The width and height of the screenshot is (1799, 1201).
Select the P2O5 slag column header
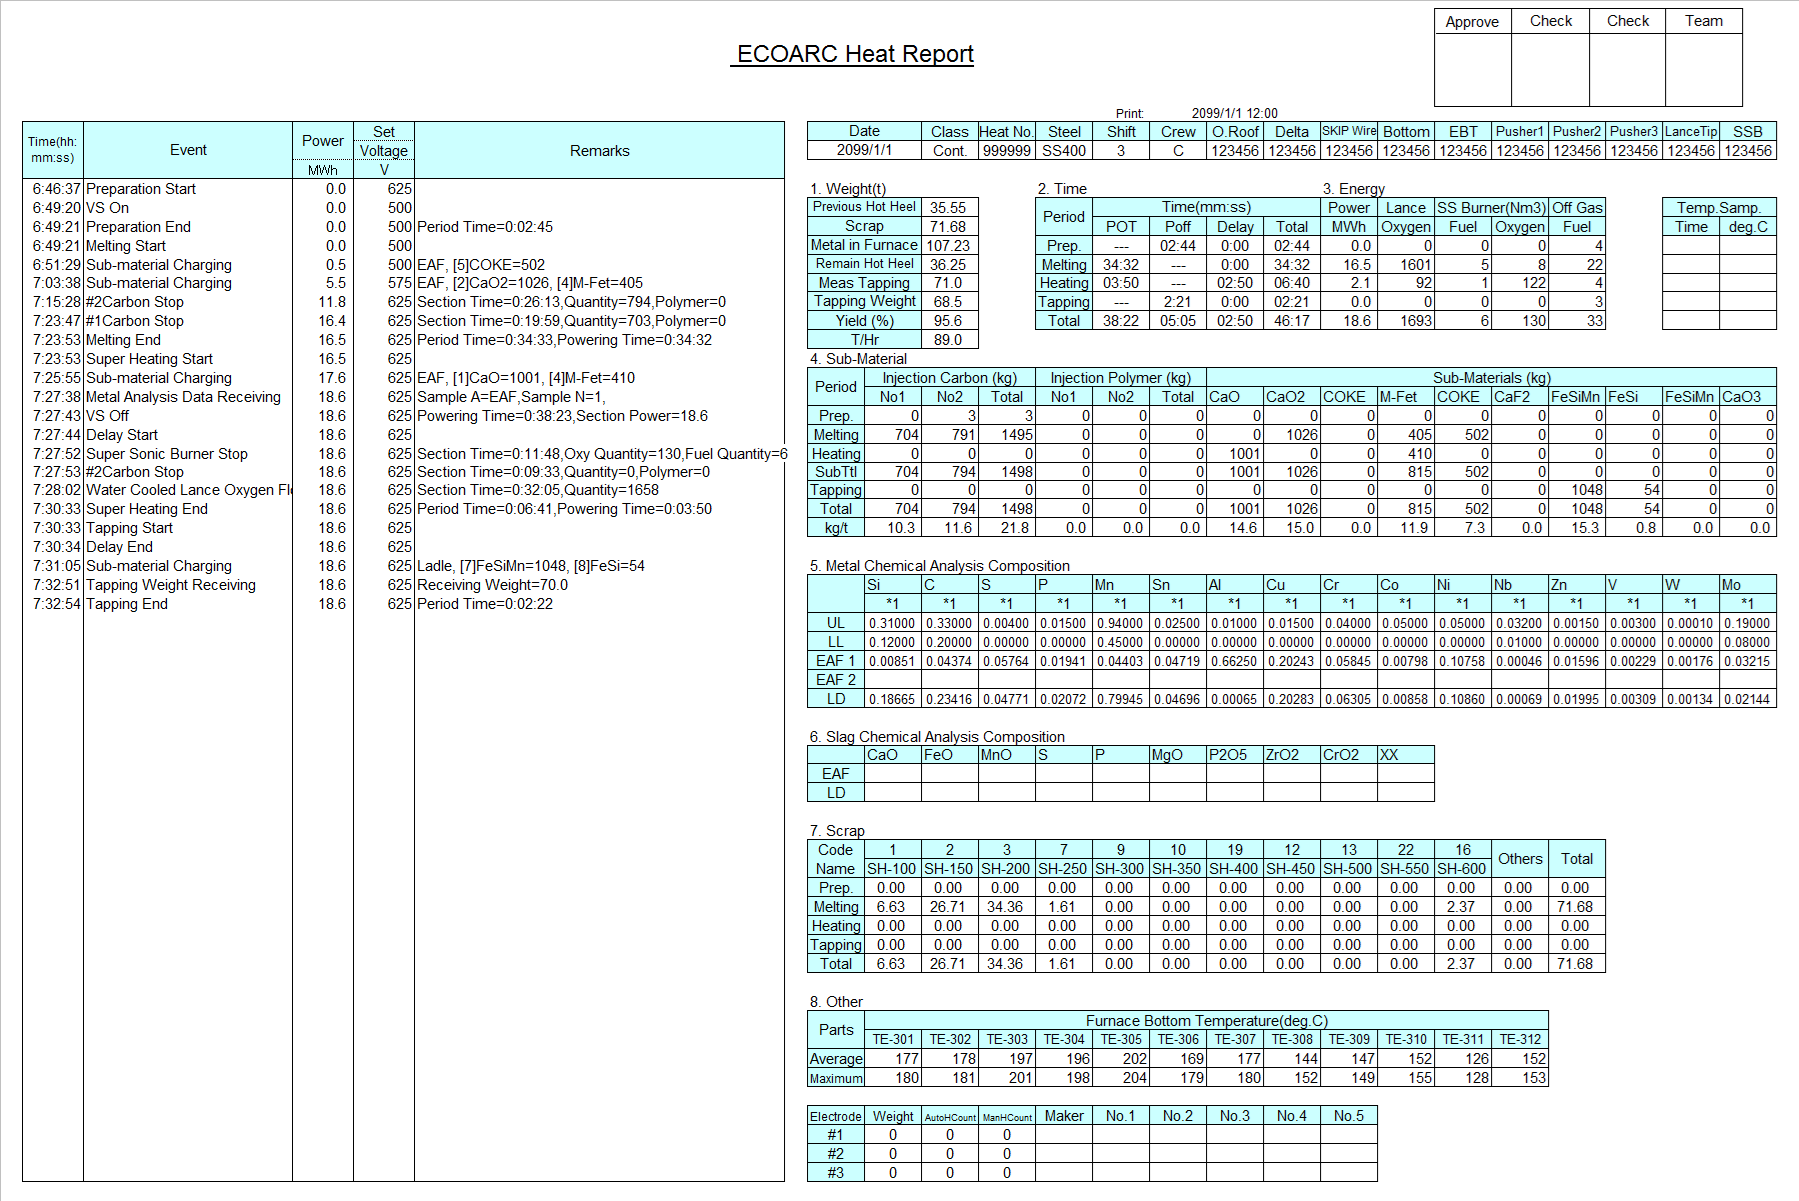pos(1235,755)
